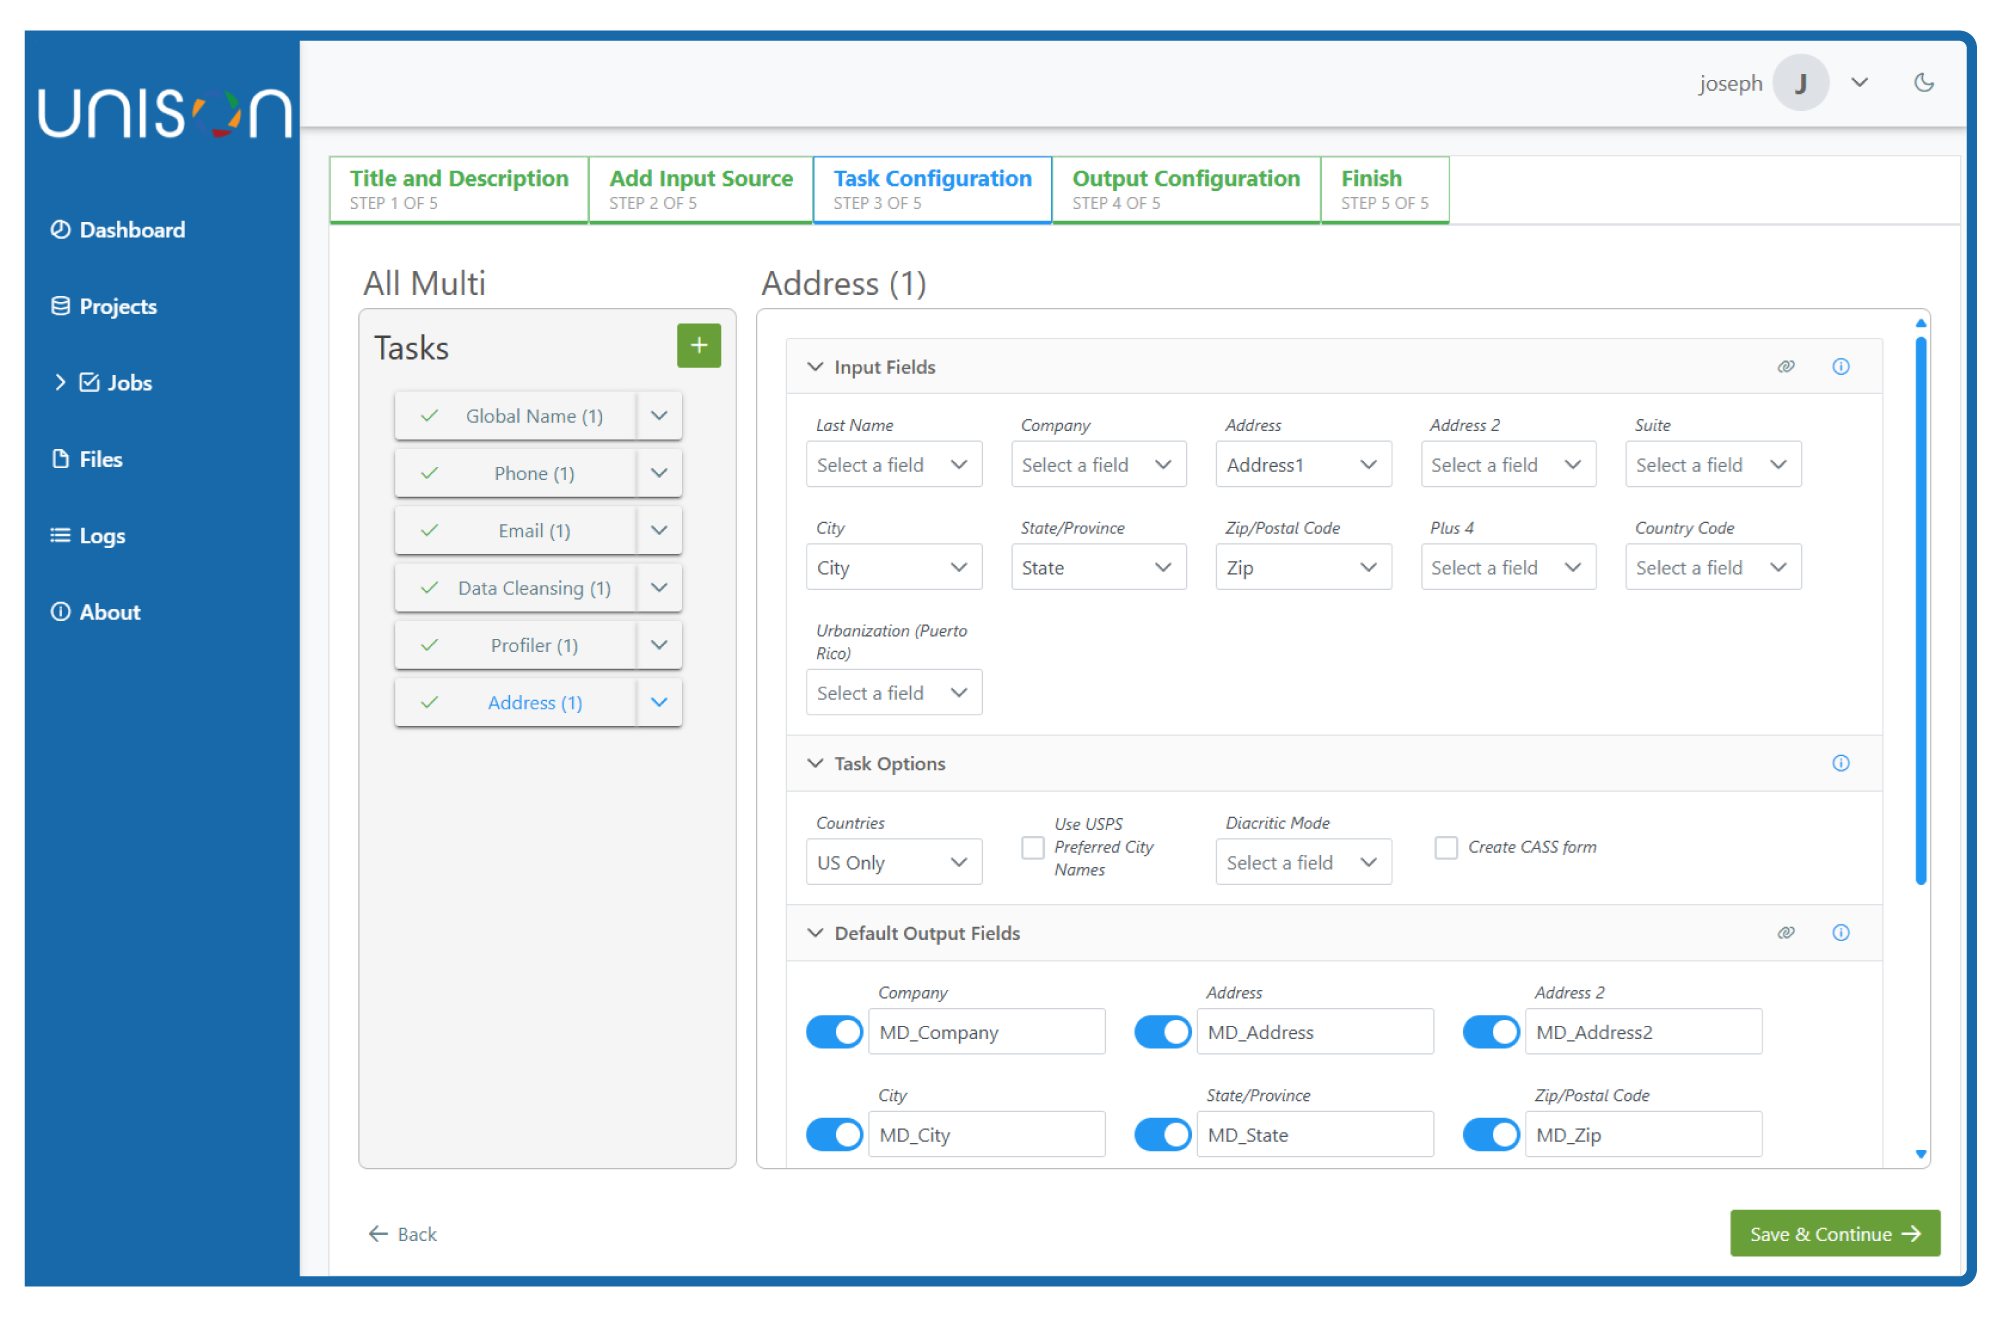Click Save & Continue
Image resolution: width=2002 pixels, height=1318 pixels.
coord(1834,1233)
